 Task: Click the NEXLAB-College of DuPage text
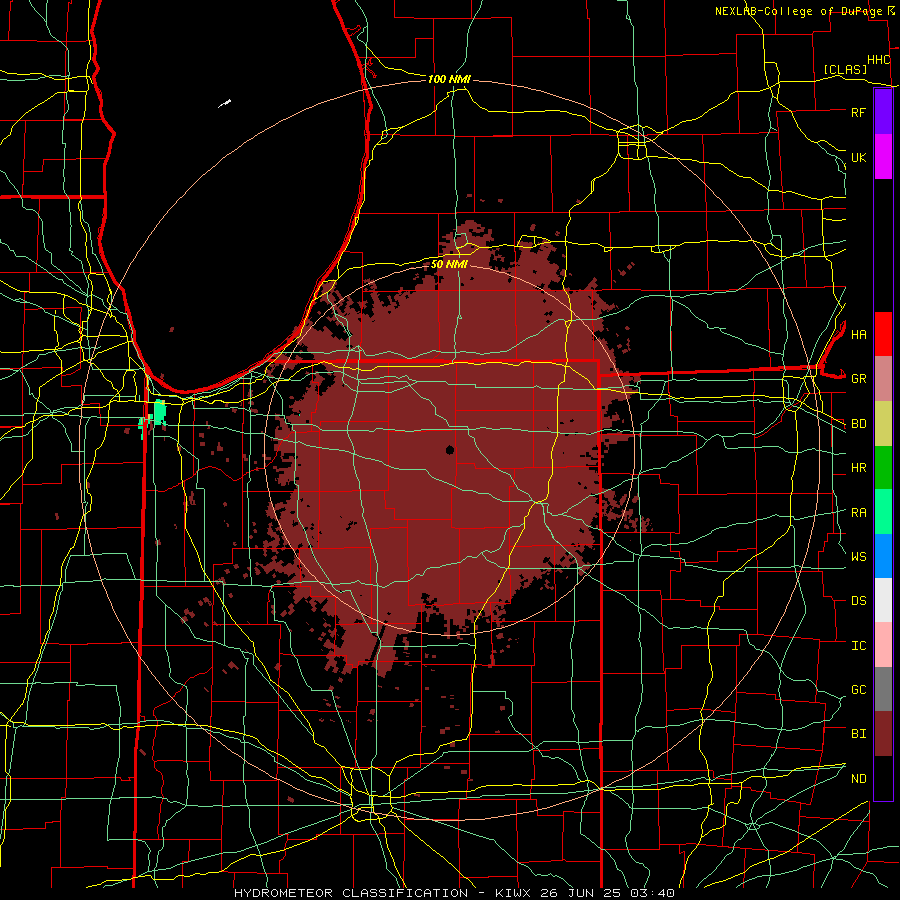pyautogui.click(x=798, y=11)
